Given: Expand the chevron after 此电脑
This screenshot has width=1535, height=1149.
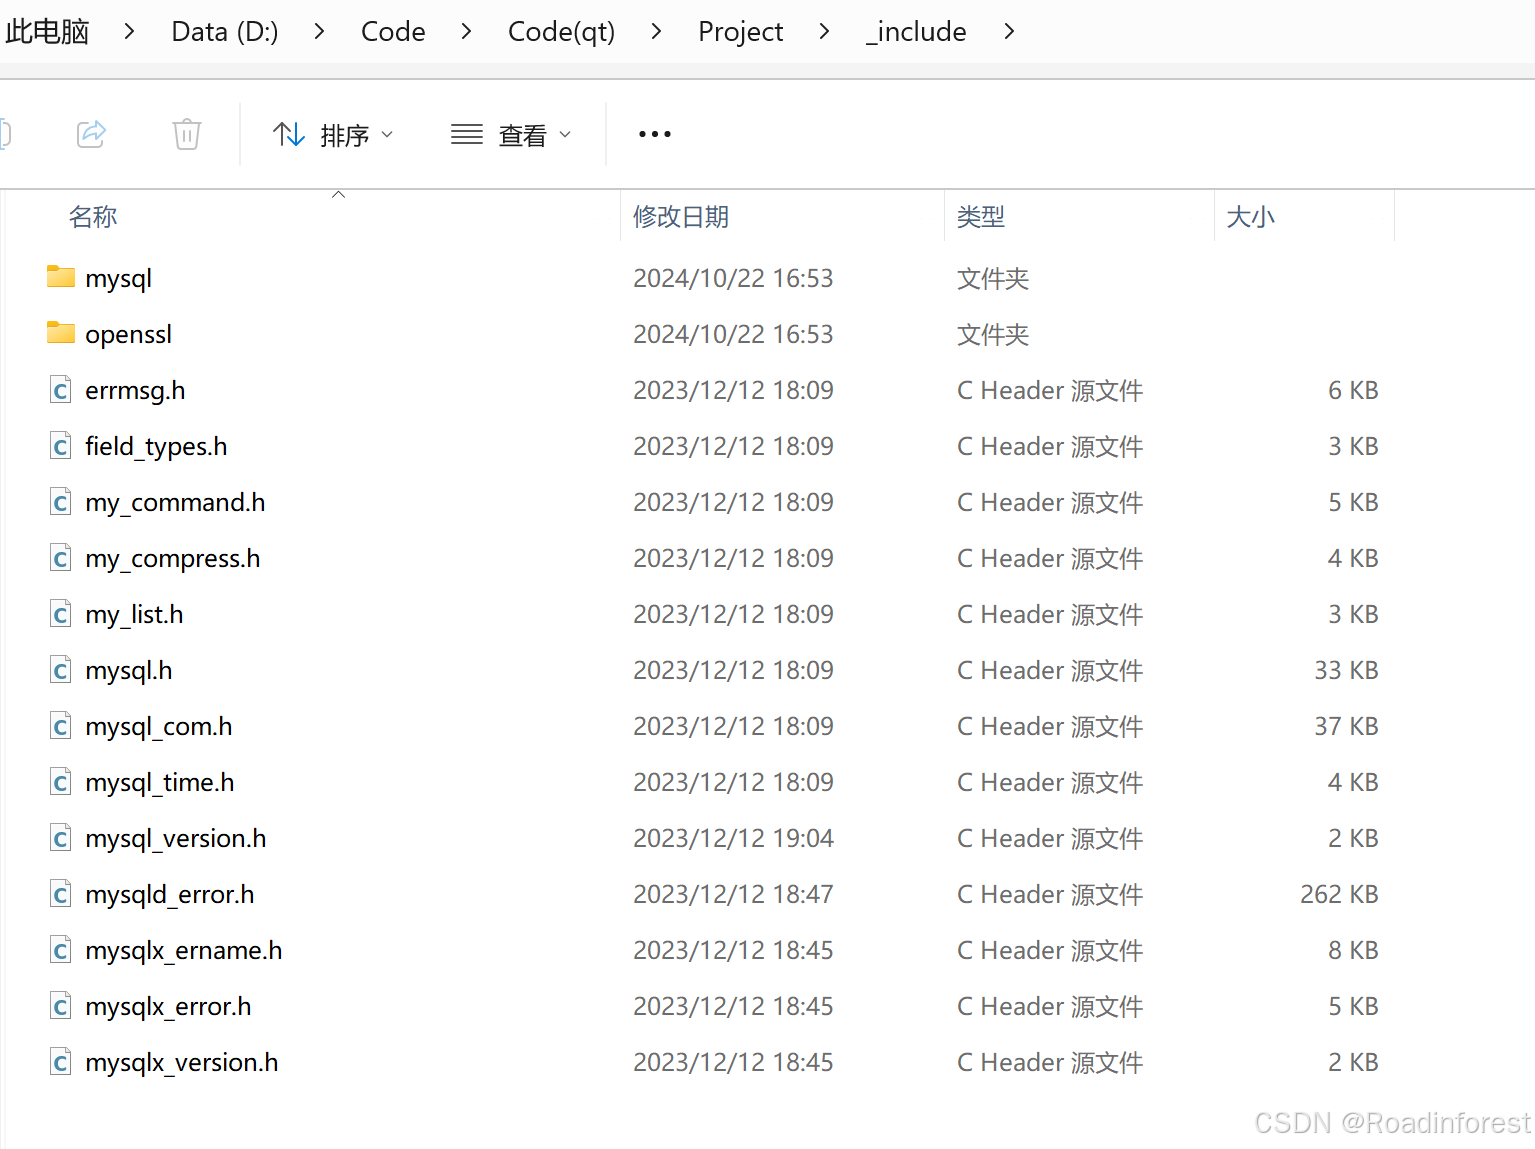Looking at the screenshot, I should (x=129, y=32).
